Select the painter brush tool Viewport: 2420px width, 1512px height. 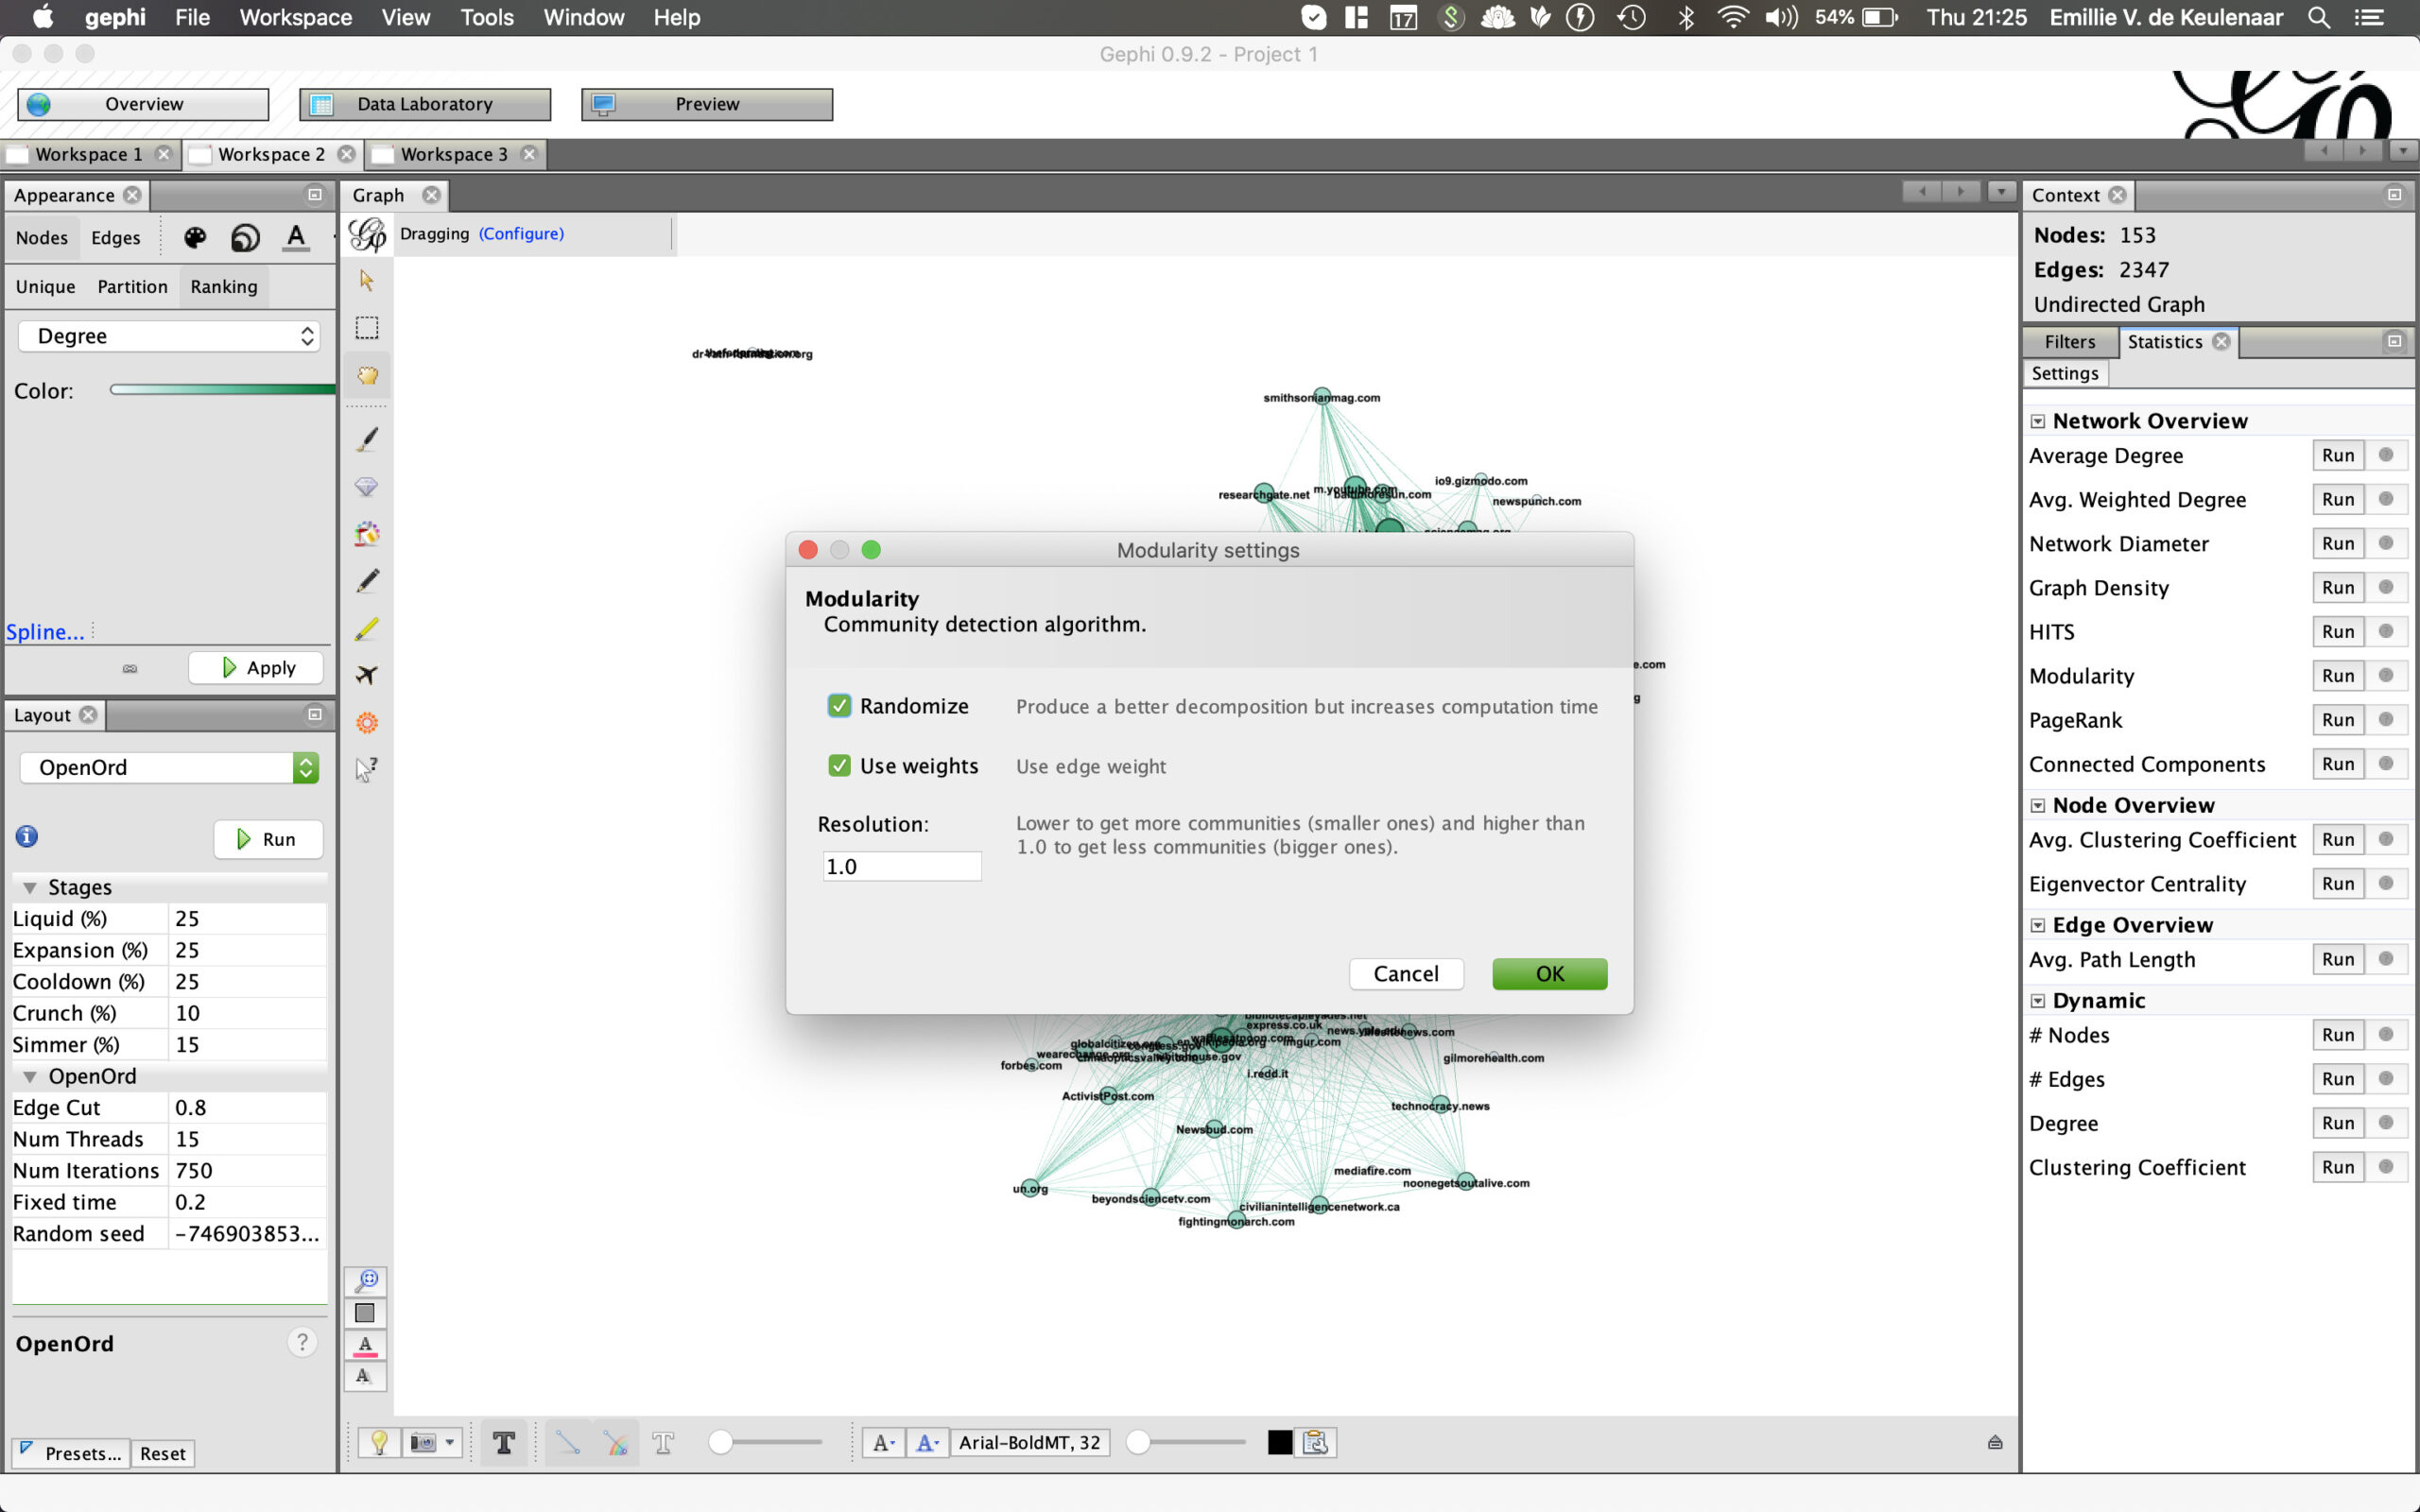click(367, 439)
